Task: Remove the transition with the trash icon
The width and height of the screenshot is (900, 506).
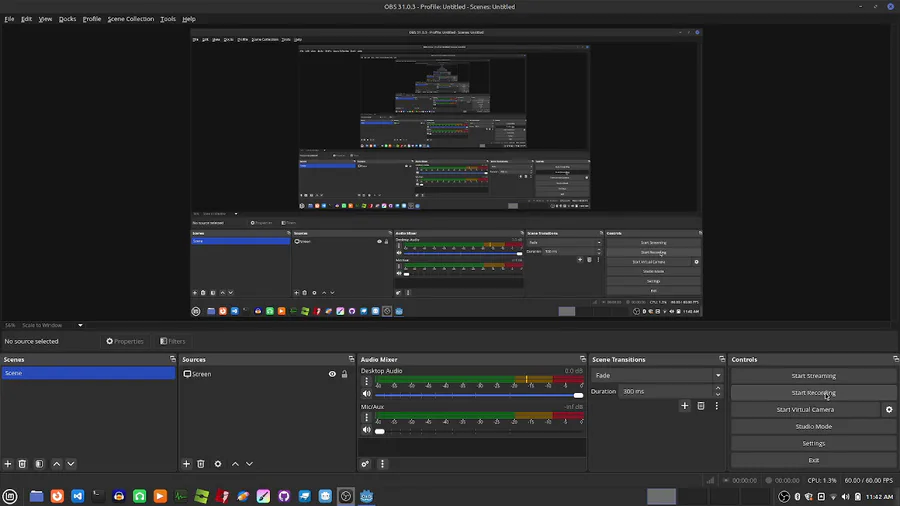Action: [x=701, y=406]
